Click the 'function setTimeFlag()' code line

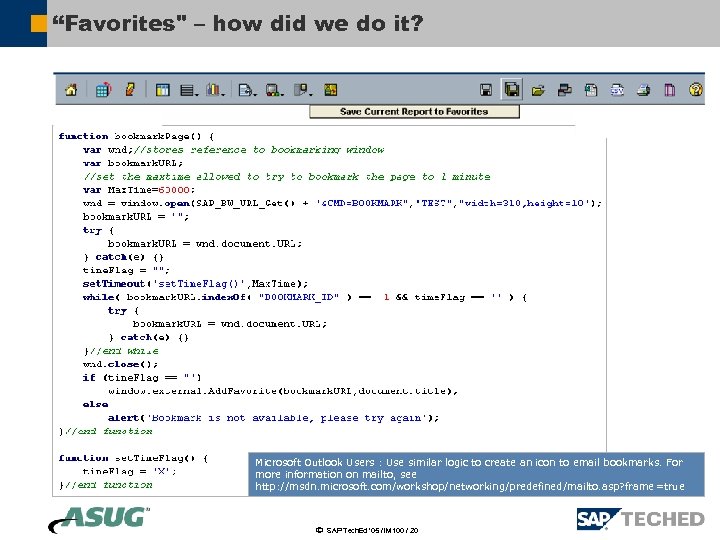(133, 458)
